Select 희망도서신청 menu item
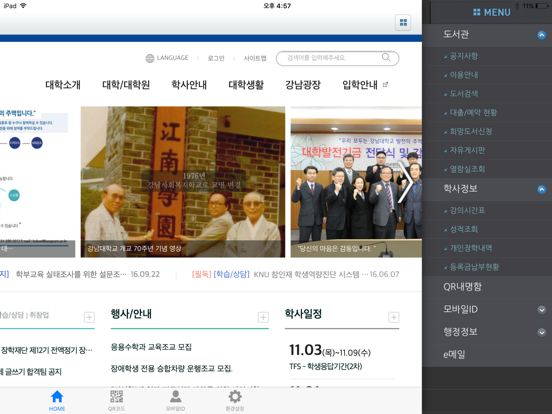This screenshot has width=552, height=414. (471, 131)
